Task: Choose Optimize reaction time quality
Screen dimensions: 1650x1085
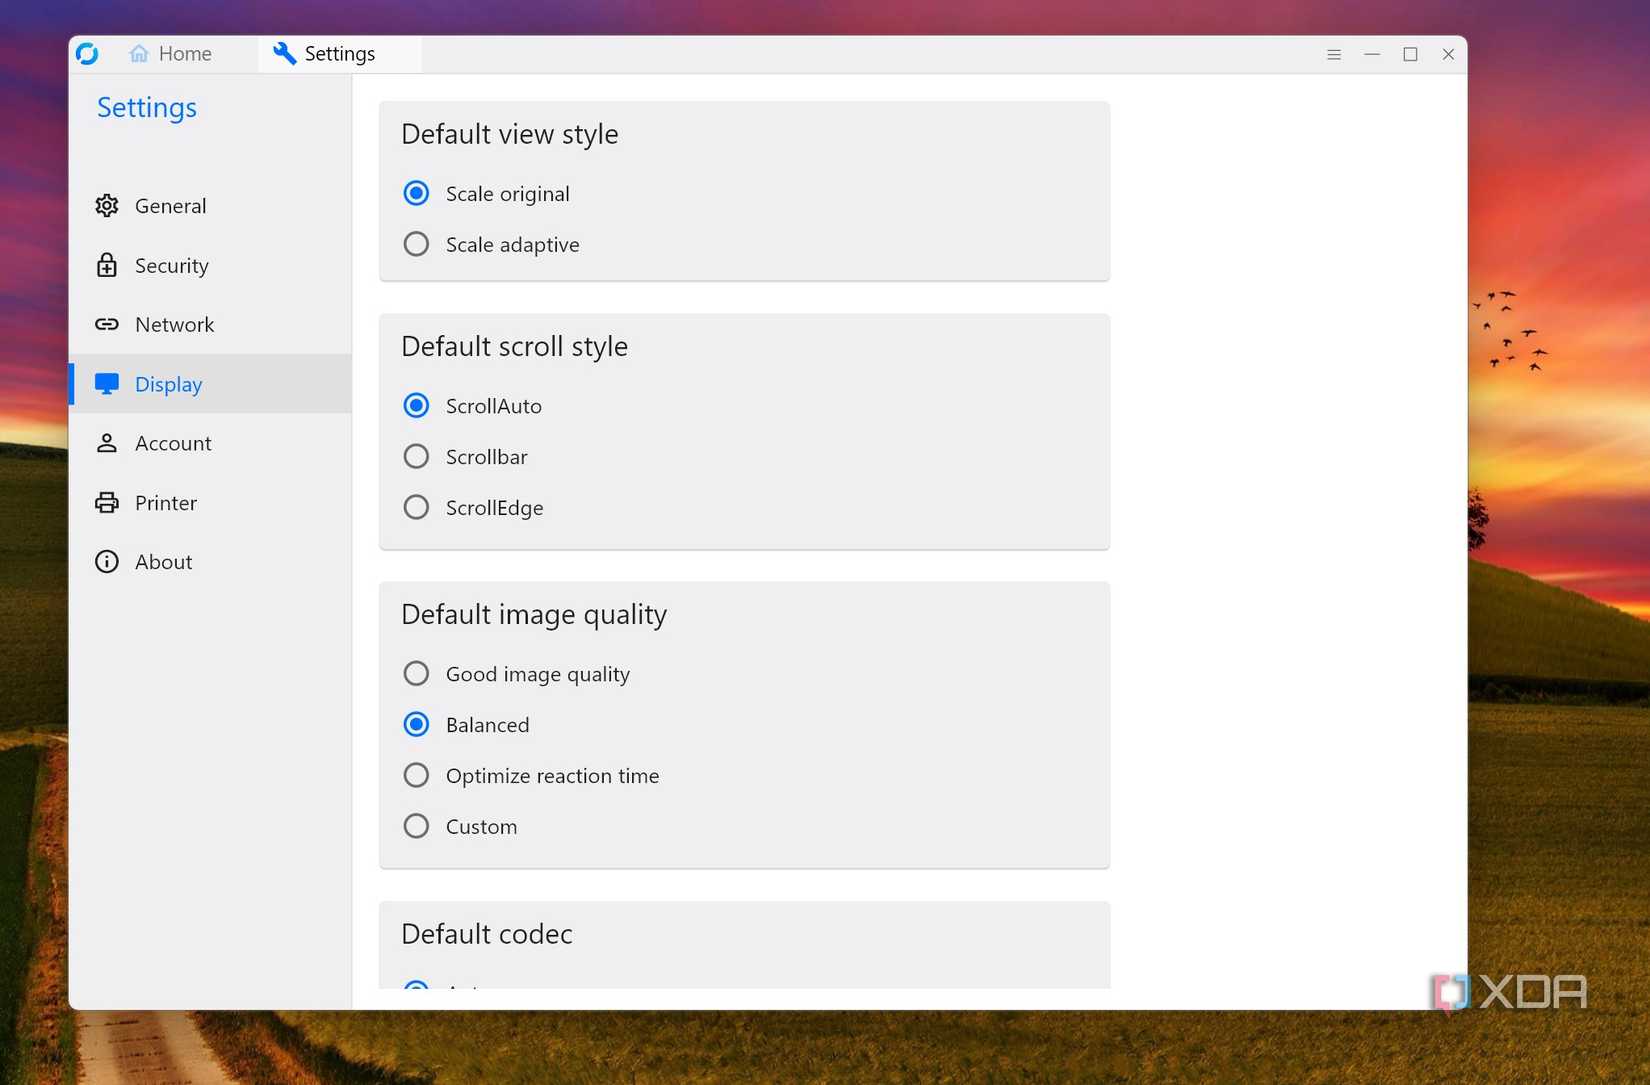Action: point(416,774)
